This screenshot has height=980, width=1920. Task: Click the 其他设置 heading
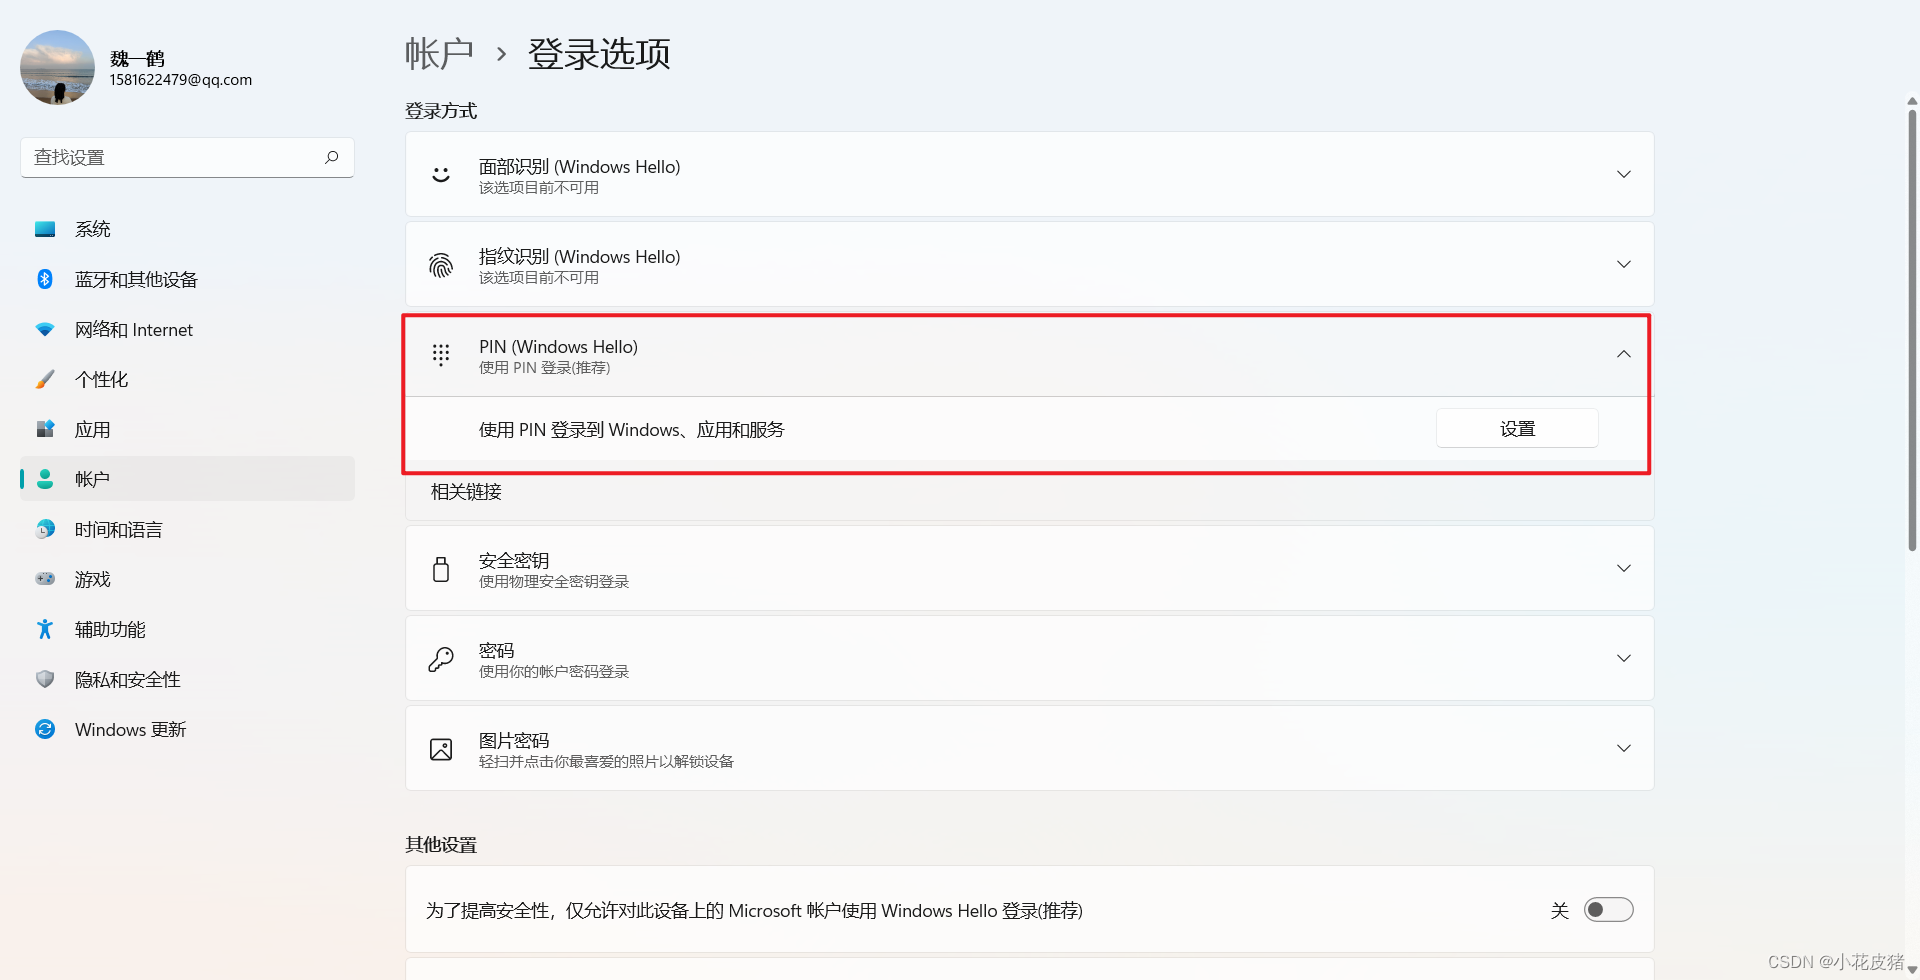(x=441, y=845)
